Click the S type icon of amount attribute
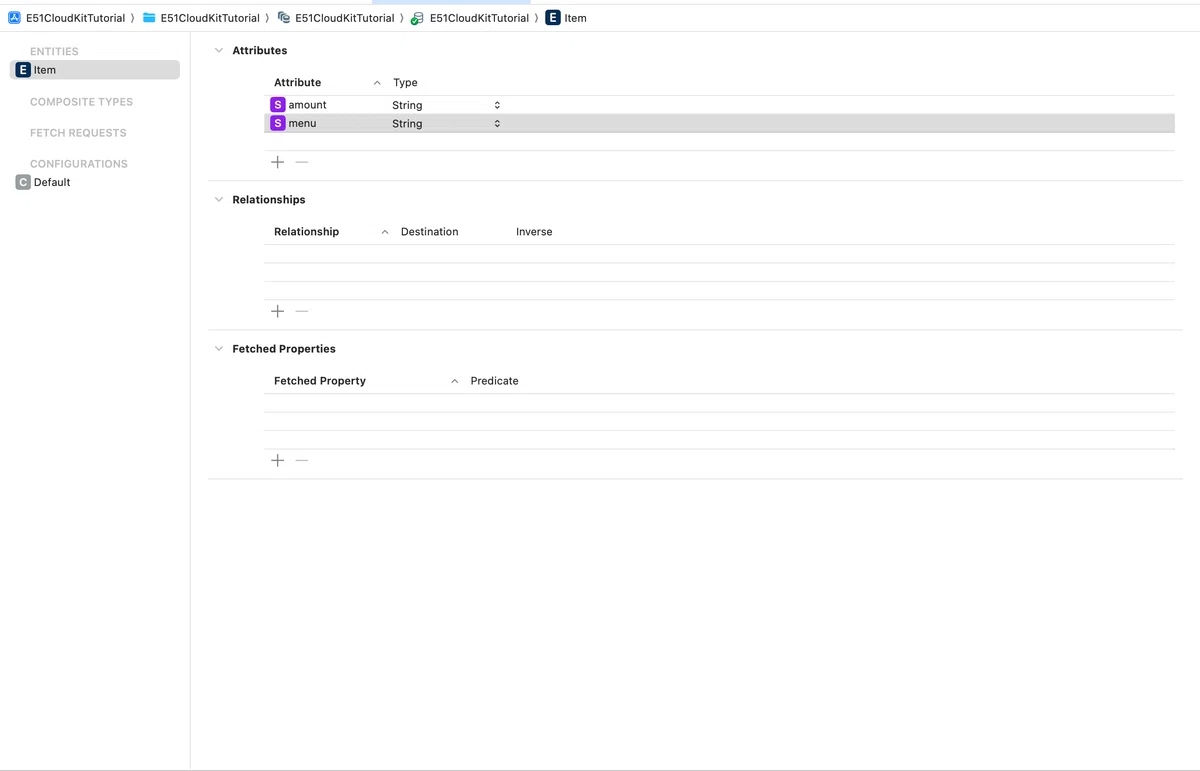The width and height of the screenshot is (1200, 771). pos(278,105)
